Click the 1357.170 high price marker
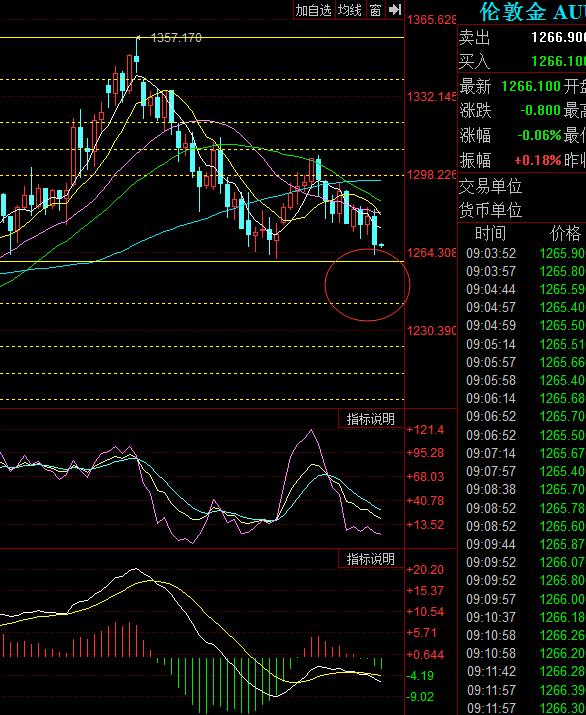This screenshot has height=715, width=586. 176,37
